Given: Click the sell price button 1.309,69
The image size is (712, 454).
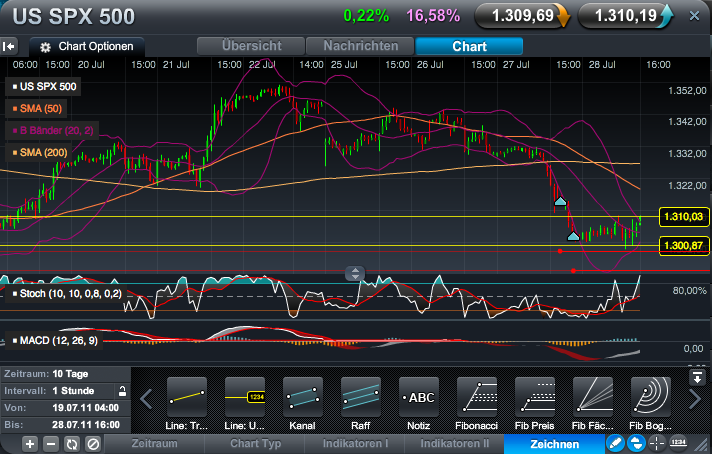Looking at the screenshot, I should pos(523,16).
